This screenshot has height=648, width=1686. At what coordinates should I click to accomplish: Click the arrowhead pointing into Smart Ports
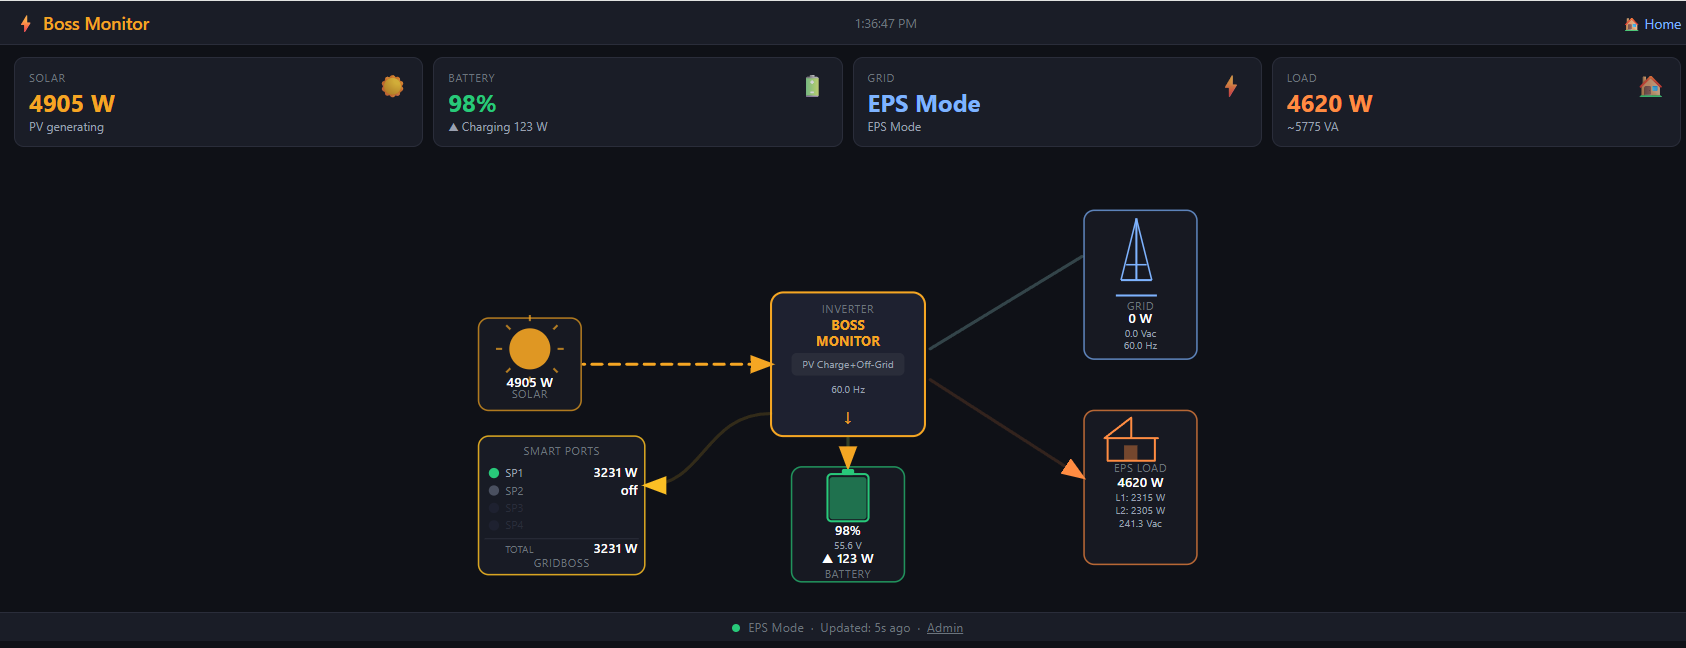[655, 485]
